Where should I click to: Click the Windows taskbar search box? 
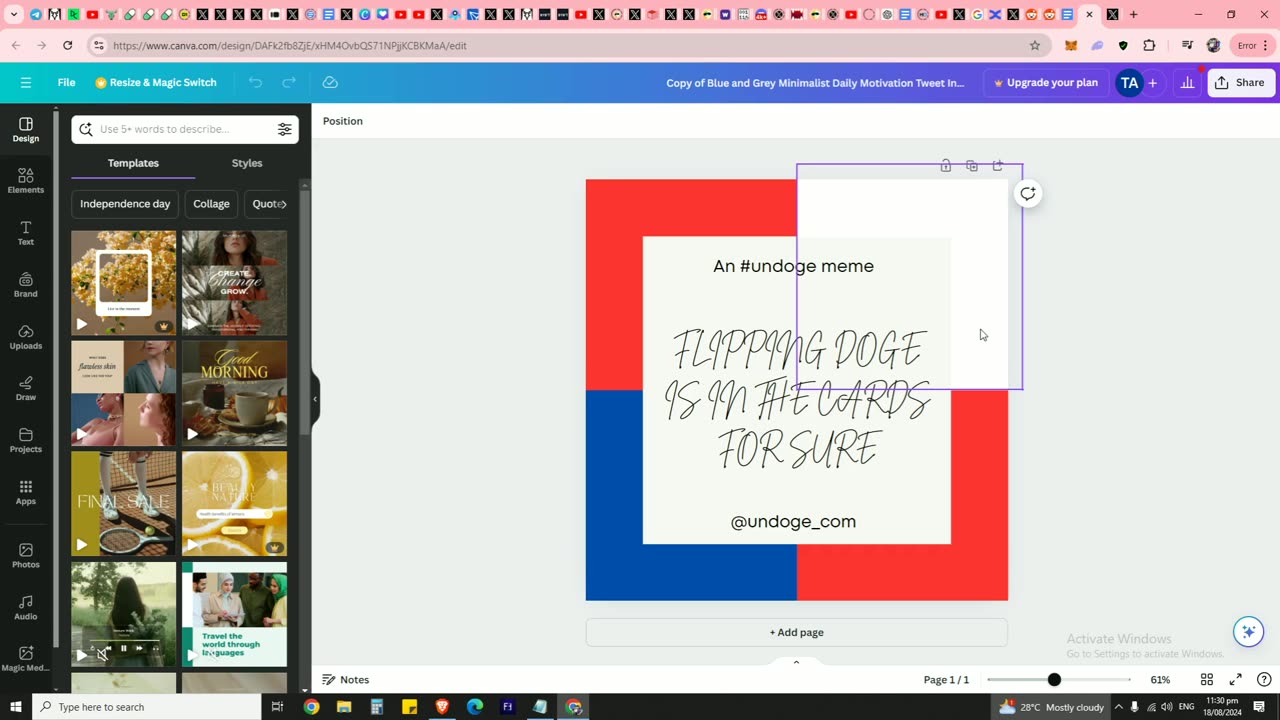pos(146,707)
